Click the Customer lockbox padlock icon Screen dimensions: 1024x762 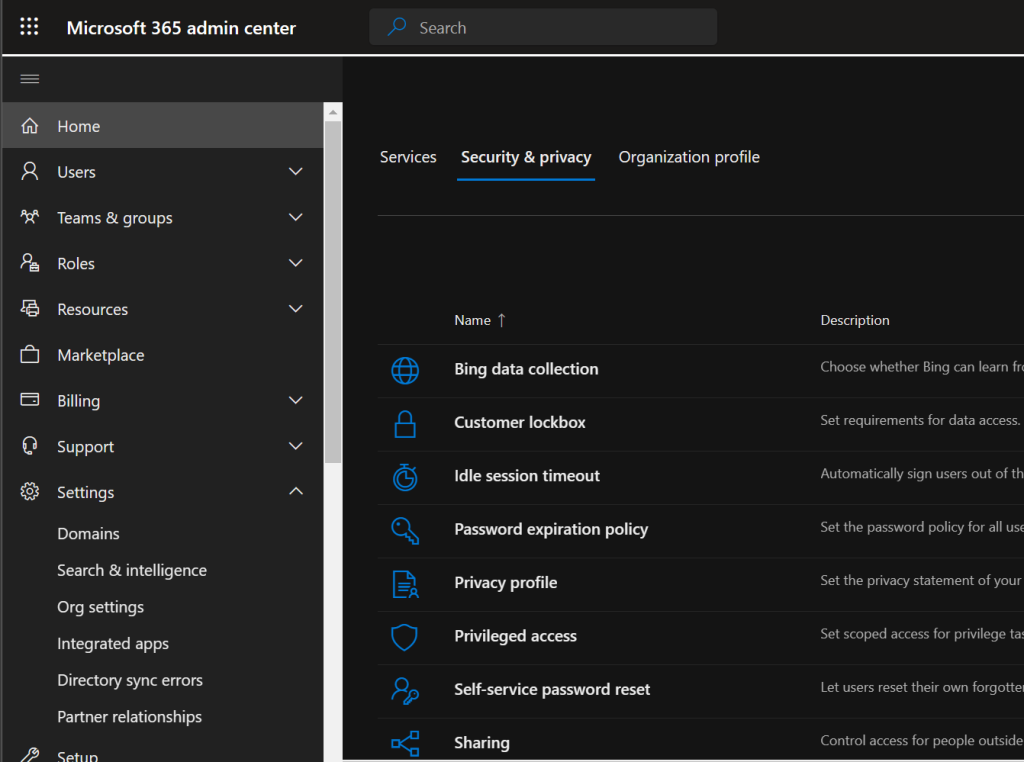coord(405,423)
